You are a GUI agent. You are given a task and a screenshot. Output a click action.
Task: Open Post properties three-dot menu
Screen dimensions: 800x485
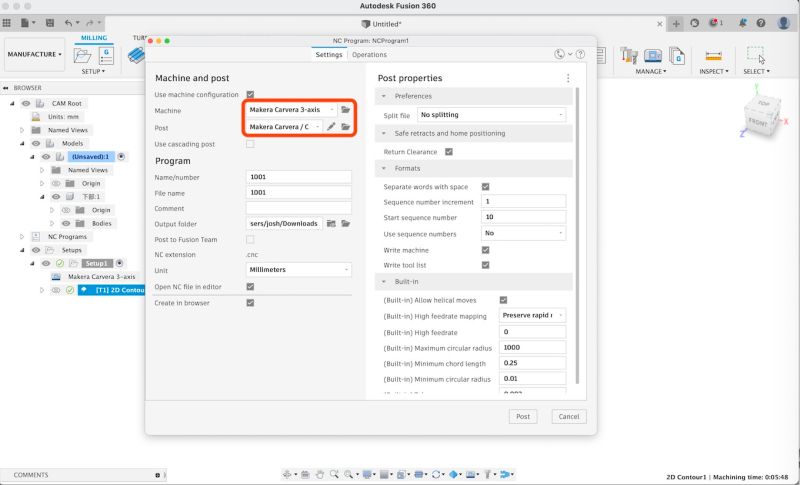click(x=568, y=78)
